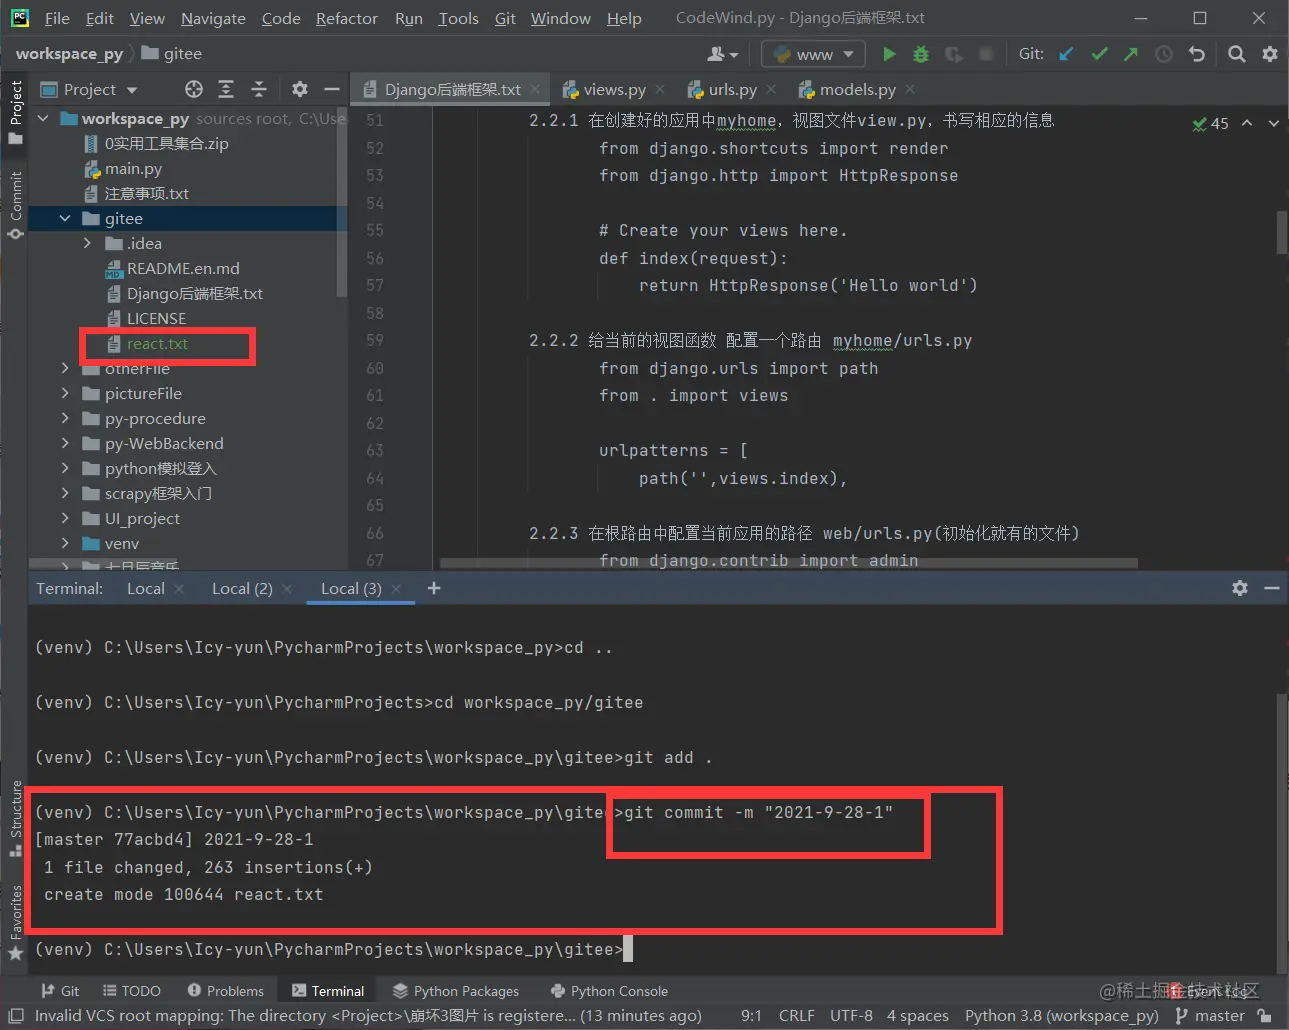The image size is (1289, 1030).
Task: Click the Git update project arrow icon
Action: (1066, 54)
